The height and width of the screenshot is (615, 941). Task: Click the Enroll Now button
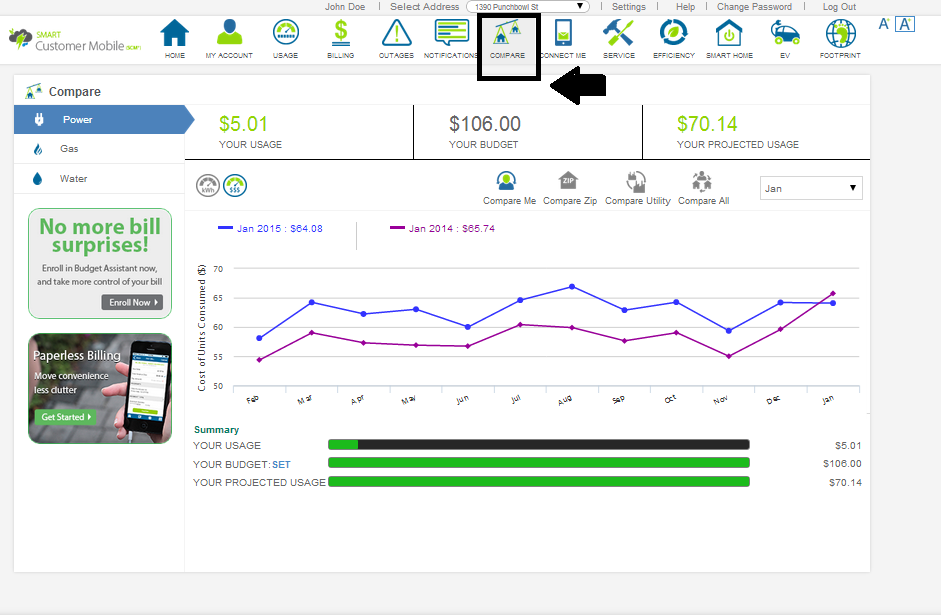click(131, 302)
